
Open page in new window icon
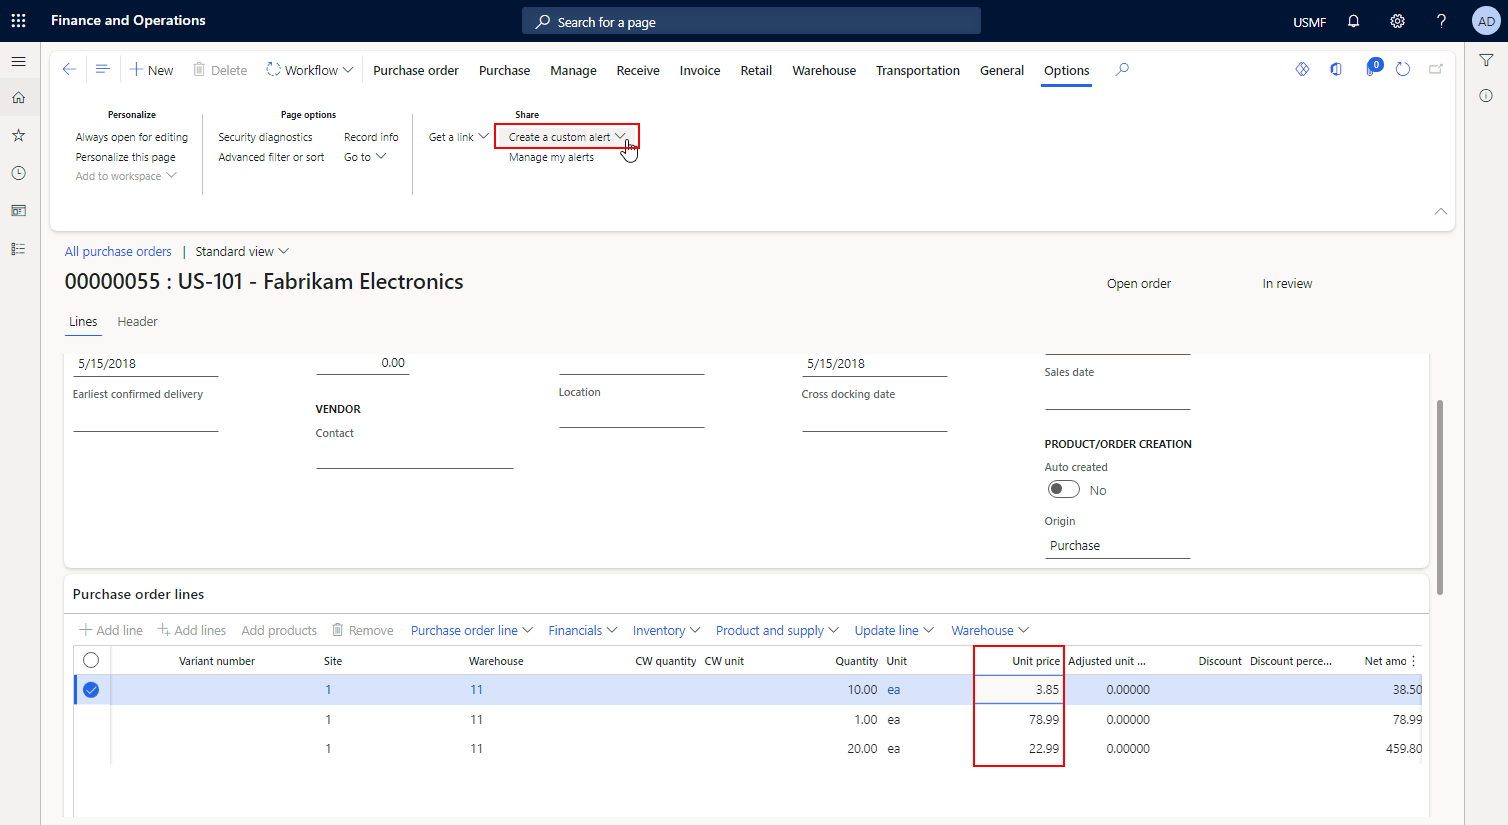tap(1436, 69)
